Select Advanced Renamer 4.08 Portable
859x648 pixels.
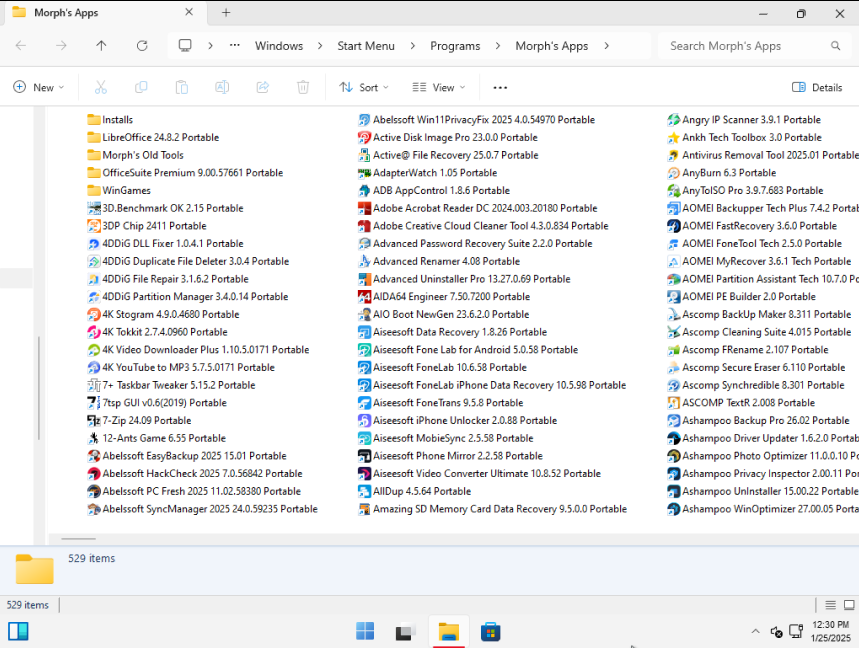click(439, 261)
